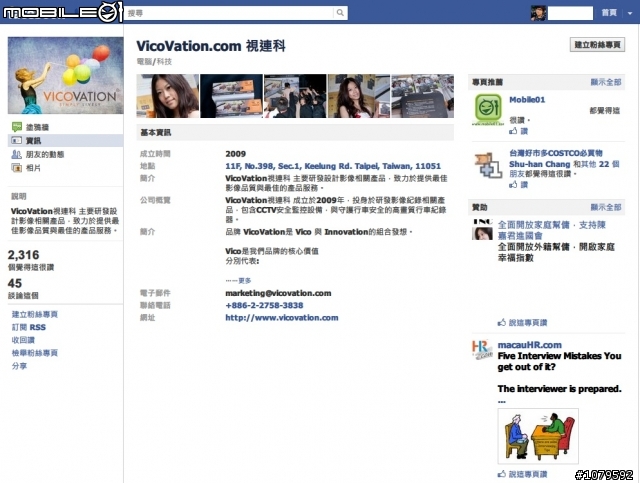Click the 2009 founded year value
The image size is (640, 483).
pos(236,154)
